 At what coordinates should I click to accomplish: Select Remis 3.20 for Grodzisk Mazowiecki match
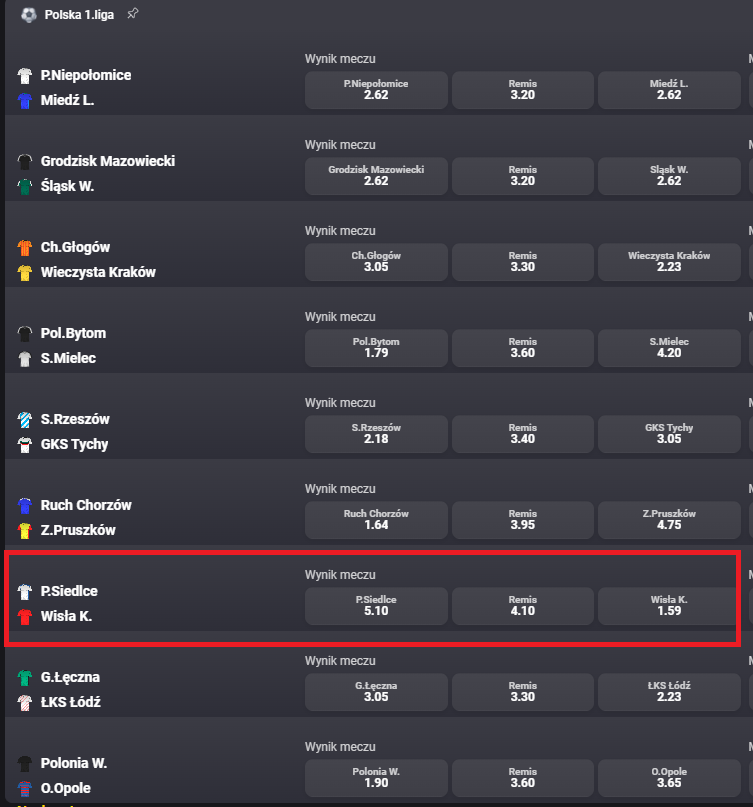pyautogui.click(x=522, y=176)
